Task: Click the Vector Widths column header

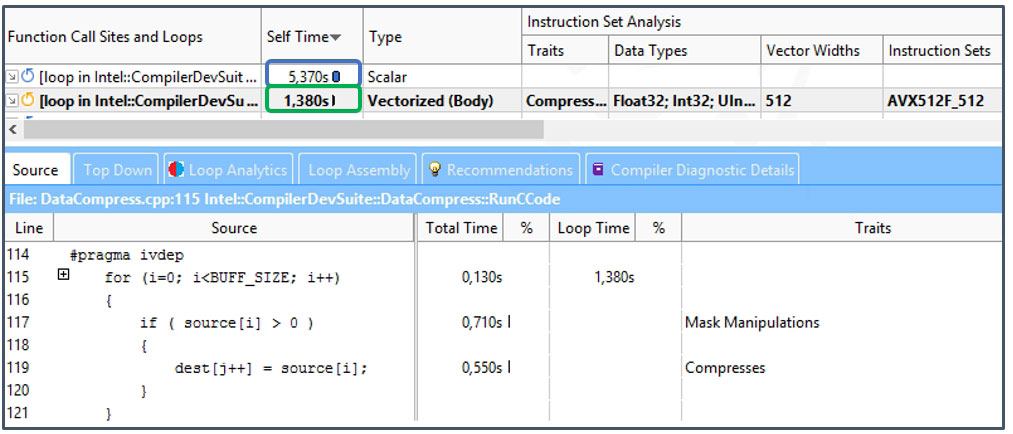Action: tap(821, 50)
